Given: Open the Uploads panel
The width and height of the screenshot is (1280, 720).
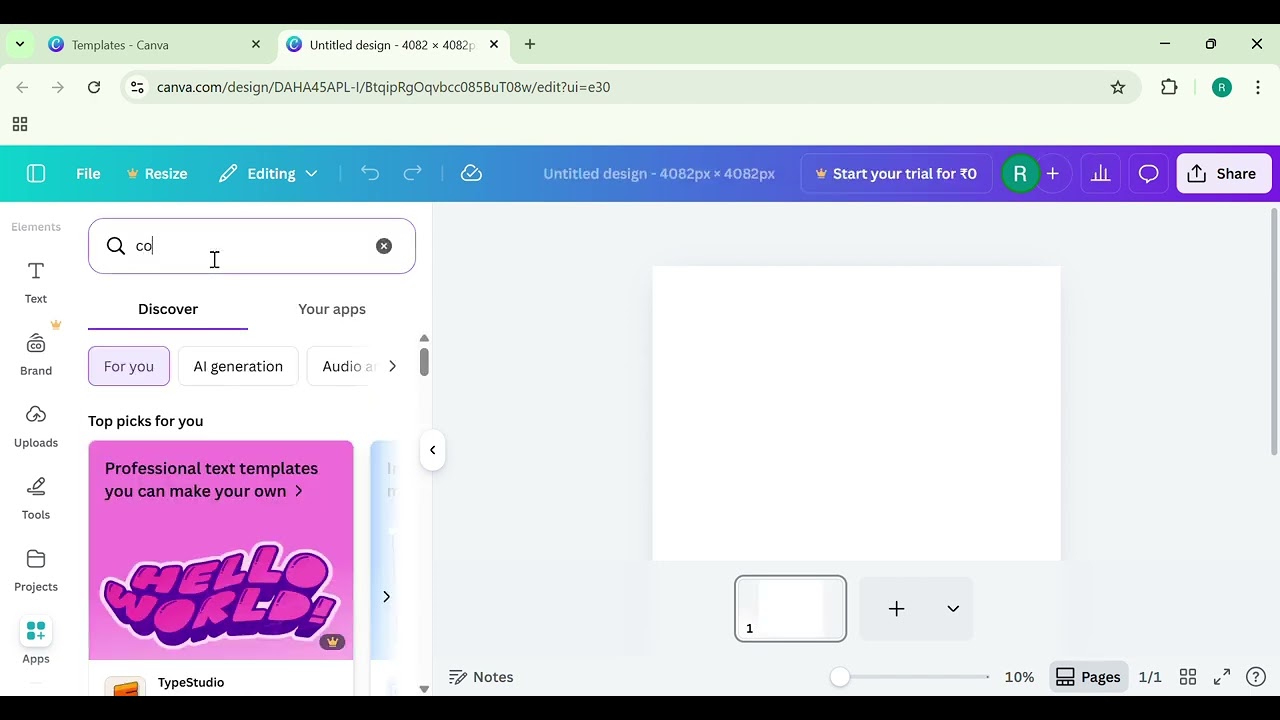Looking at the screenshot, I should [36, 427].
